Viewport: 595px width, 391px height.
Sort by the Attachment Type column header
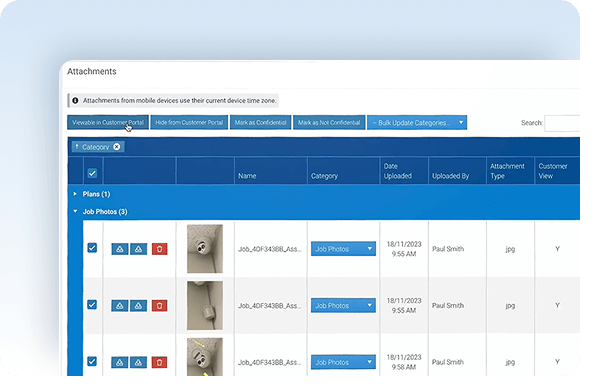click(x=507, y=171)
